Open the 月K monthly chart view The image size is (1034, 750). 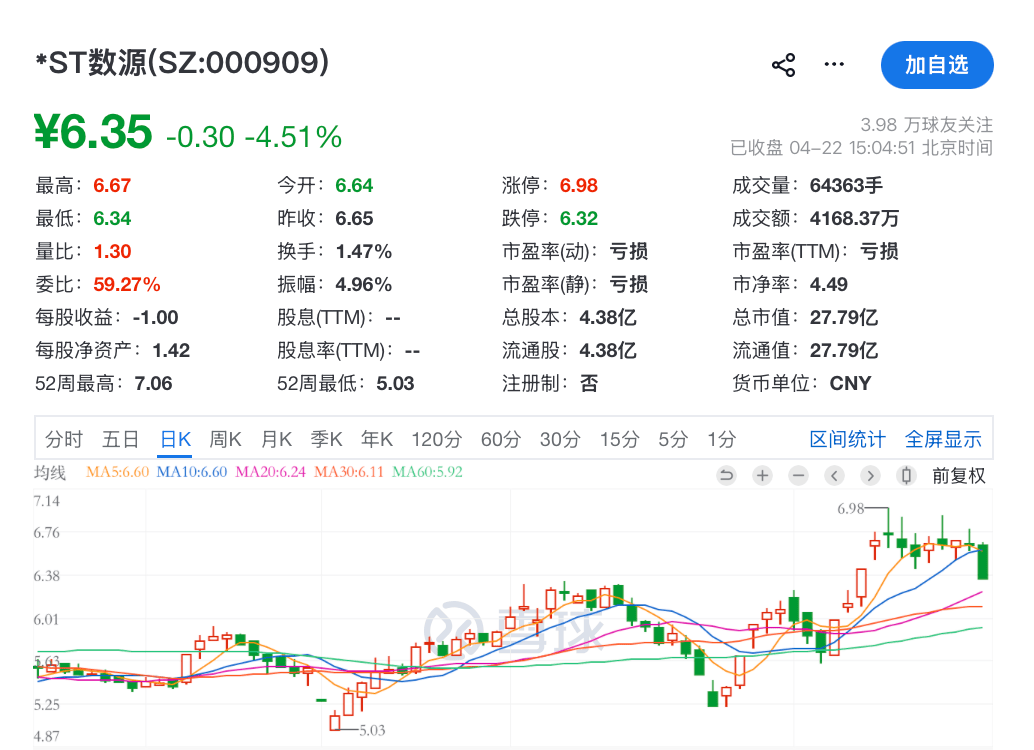pos(277,439)
